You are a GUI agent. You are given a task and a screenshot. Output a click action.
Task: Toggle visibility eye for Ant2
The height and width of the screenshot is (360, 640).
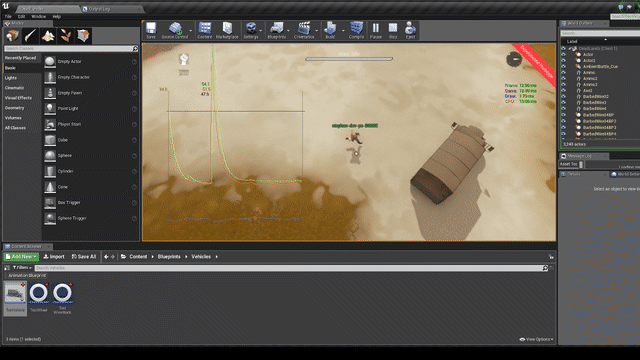tap(564, 91)
